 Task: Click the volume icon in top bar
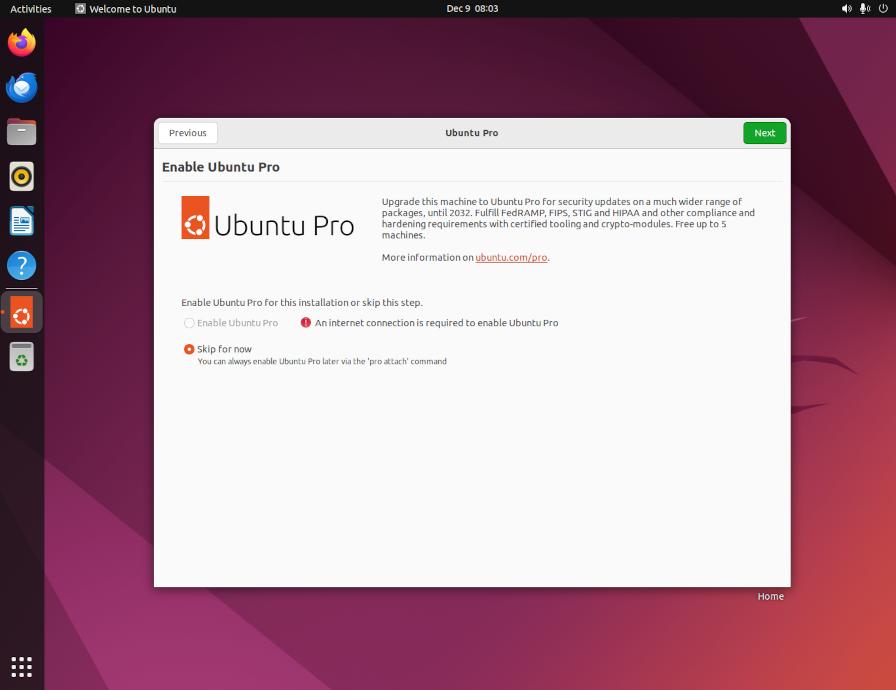click(846, 9)
